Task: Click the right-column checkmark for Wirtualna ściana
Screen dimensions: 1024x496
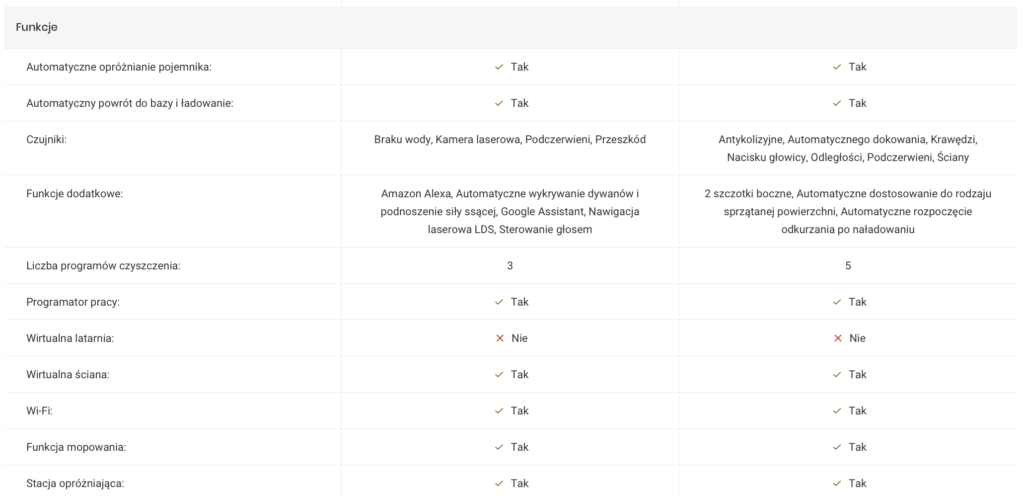Action: [x=836, y=374]
